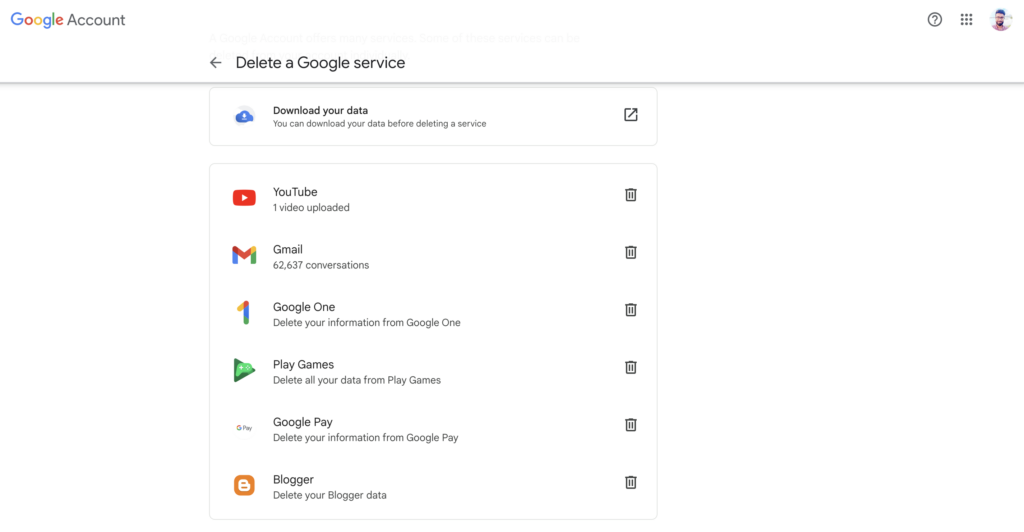Delete Gmail using its trash icon
1024x532 pixels.
click(x=630, y=252)
